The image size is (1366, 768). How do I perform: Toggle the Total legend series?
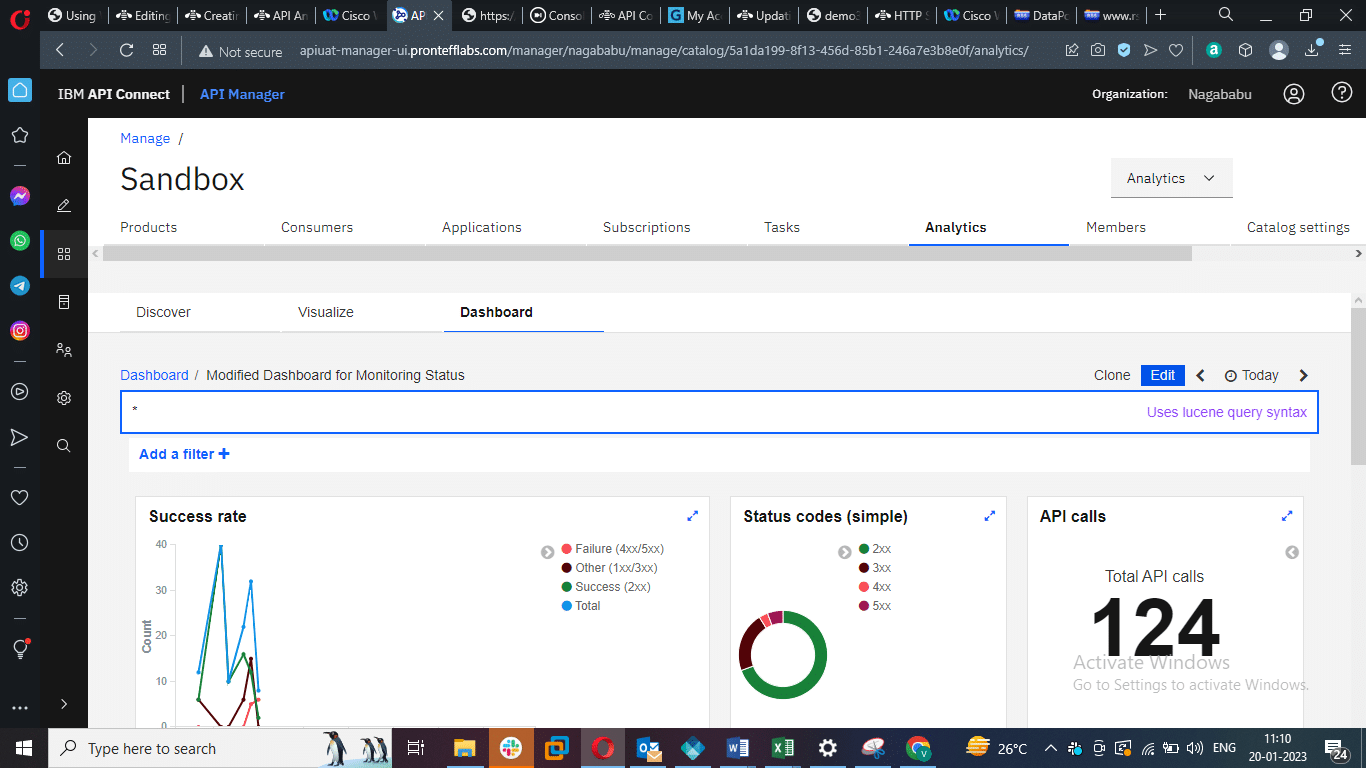click(x=581, y=606)
